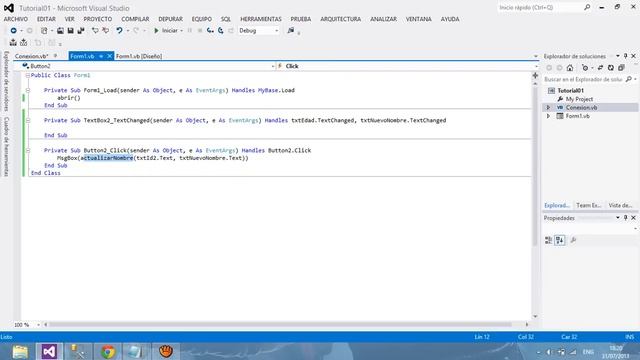Click the Step Into debug icon
Image resolution: width=640 pixels, height=360 pixels.
click(210, 31)
